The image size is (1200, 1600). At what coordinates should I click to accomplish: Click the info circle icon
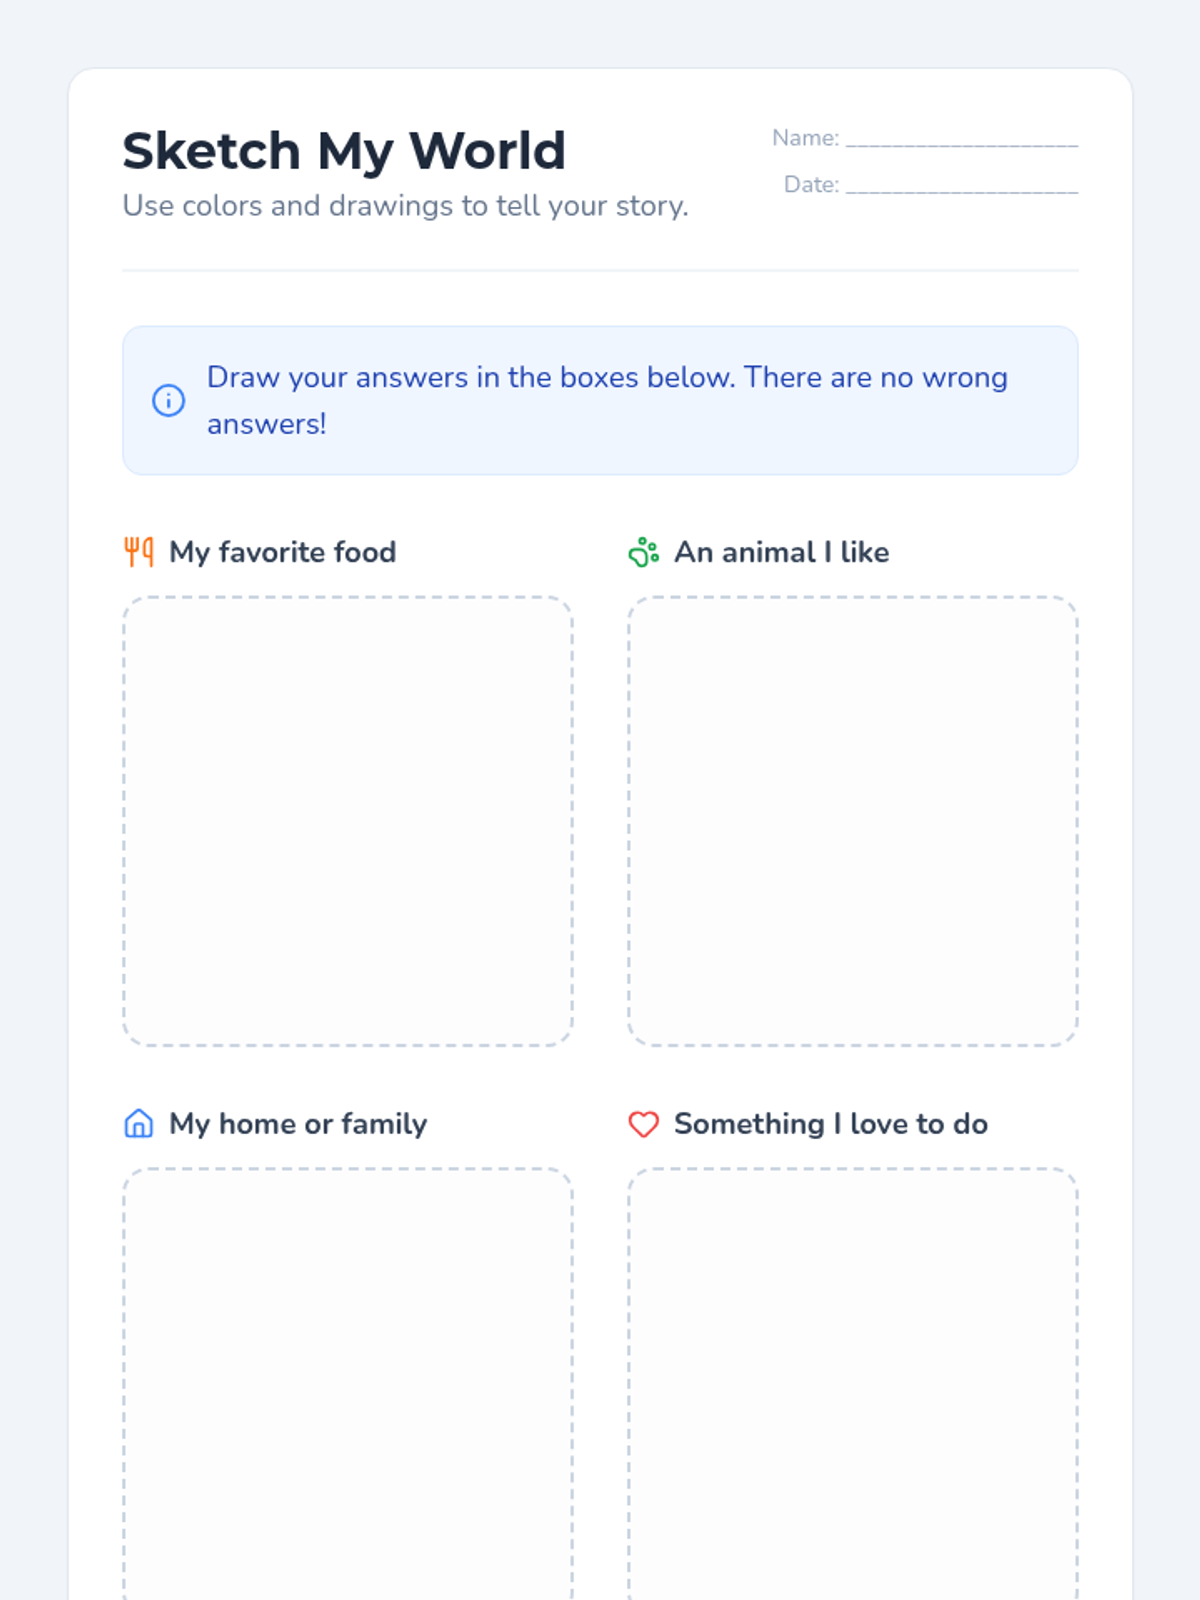(168, 400)
